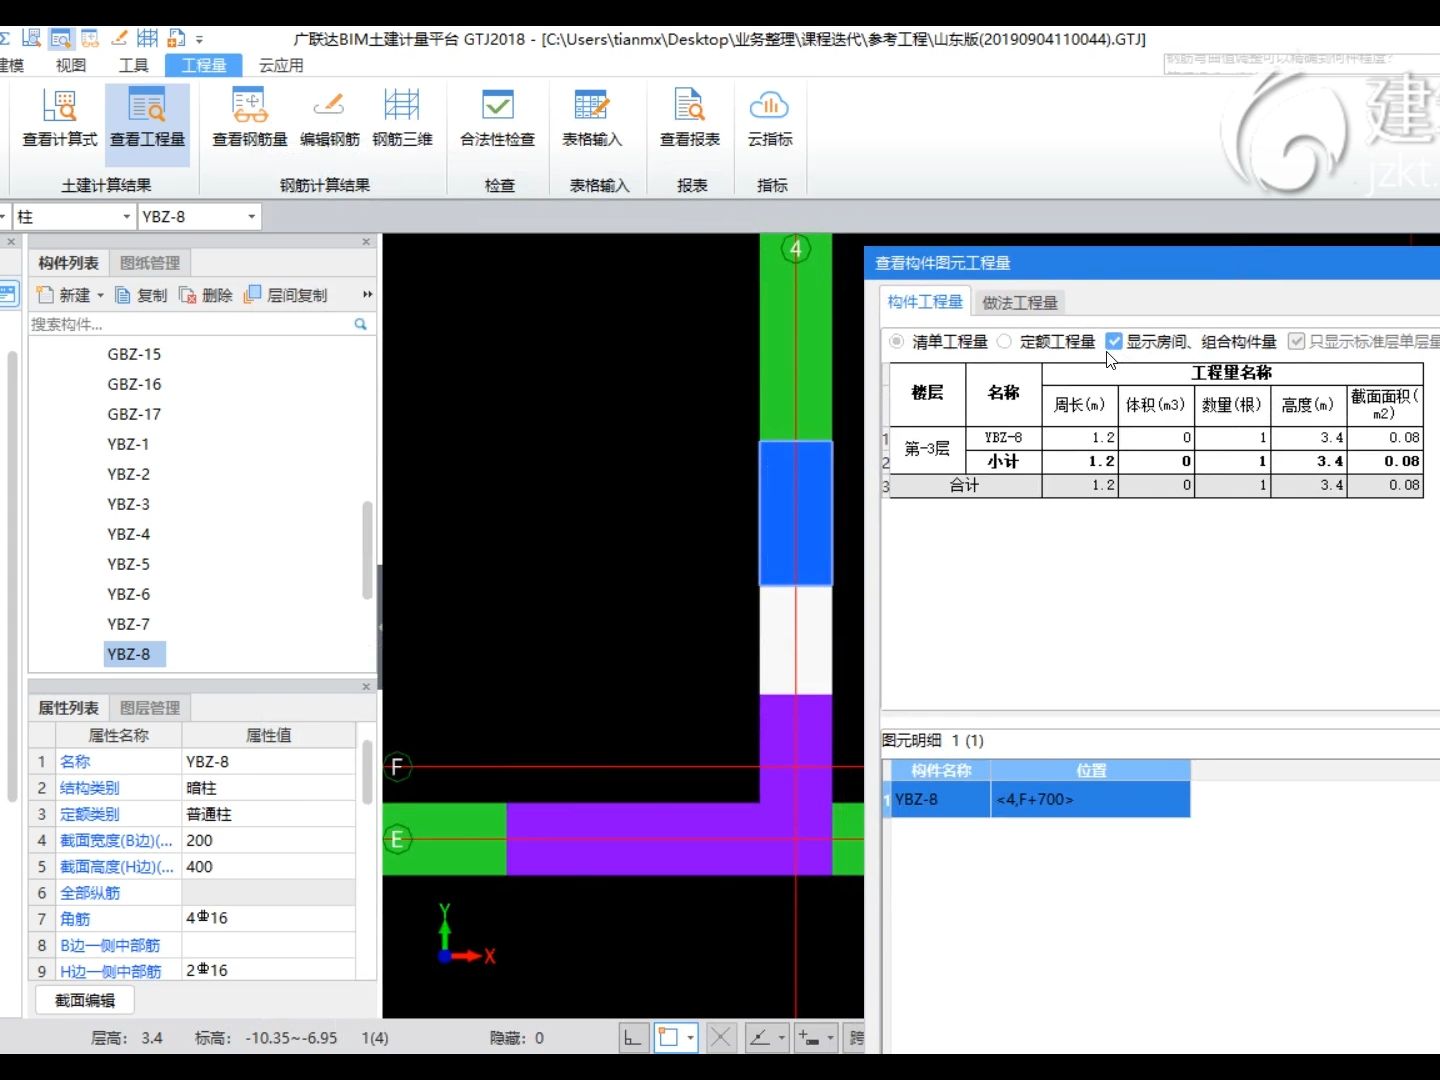Click the 截面编辑 button
This screenshot has width=1440, height=1080.
pos(85,1000)
